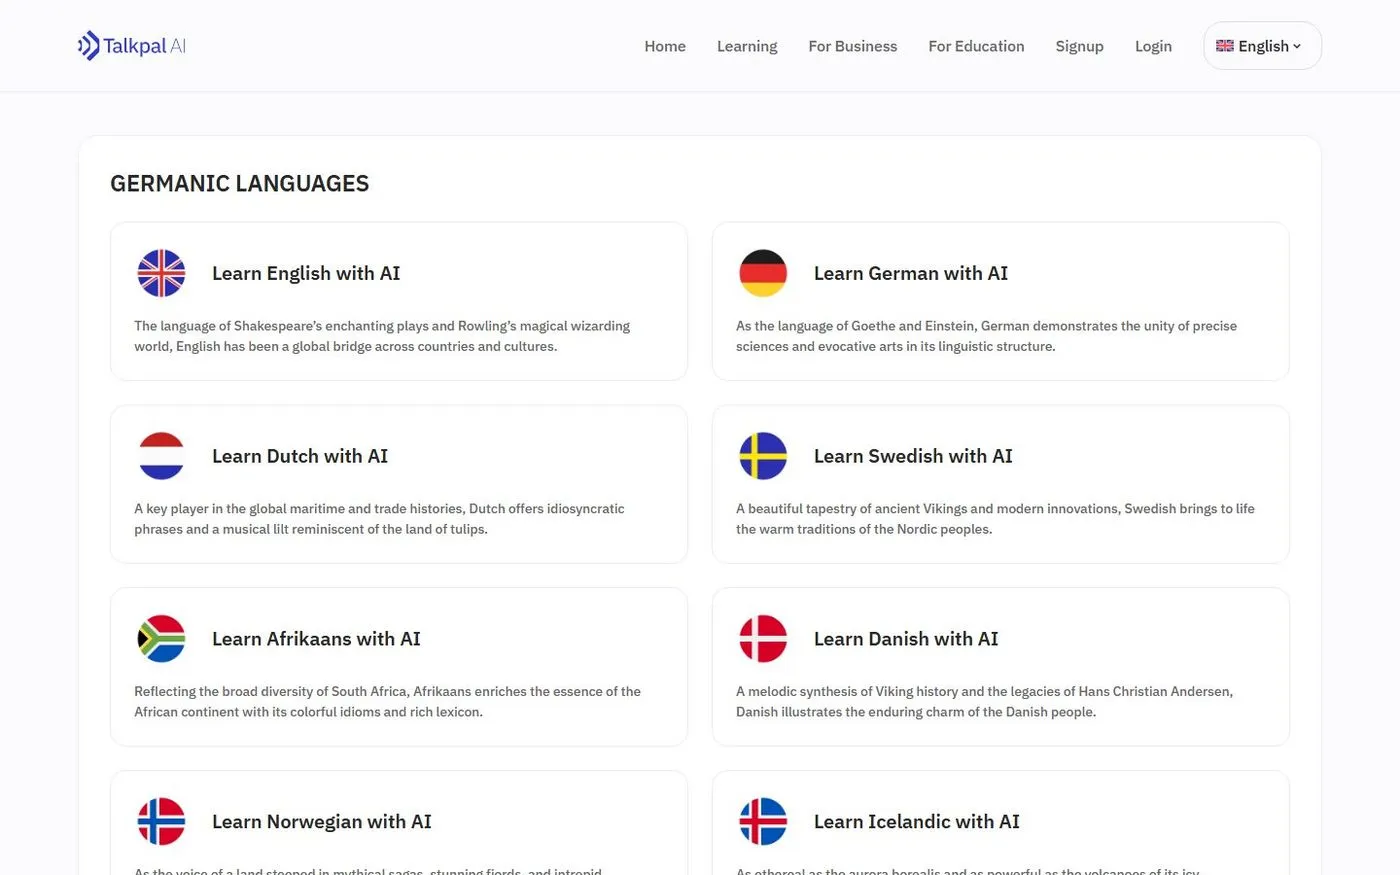The image size is (1400, 875).
Task: Click the Norwegian flag icon
Action: 161,822
